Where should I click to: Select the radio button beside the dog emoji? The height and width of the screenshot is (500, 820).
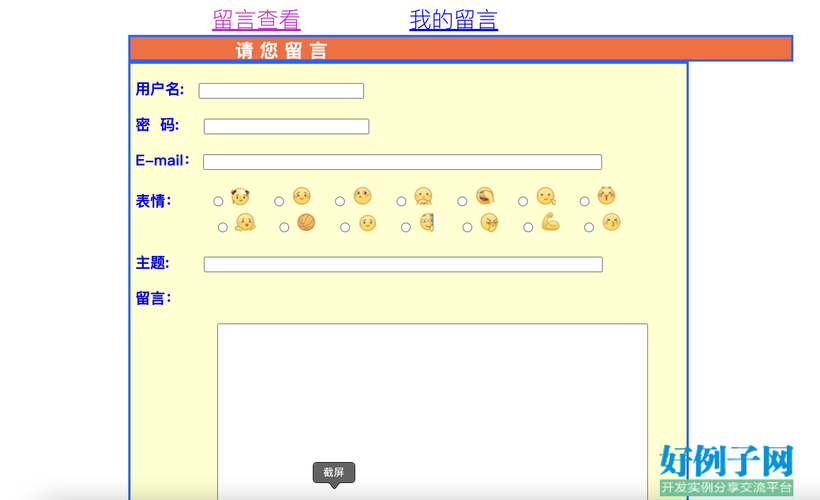[x=218, y=202]
